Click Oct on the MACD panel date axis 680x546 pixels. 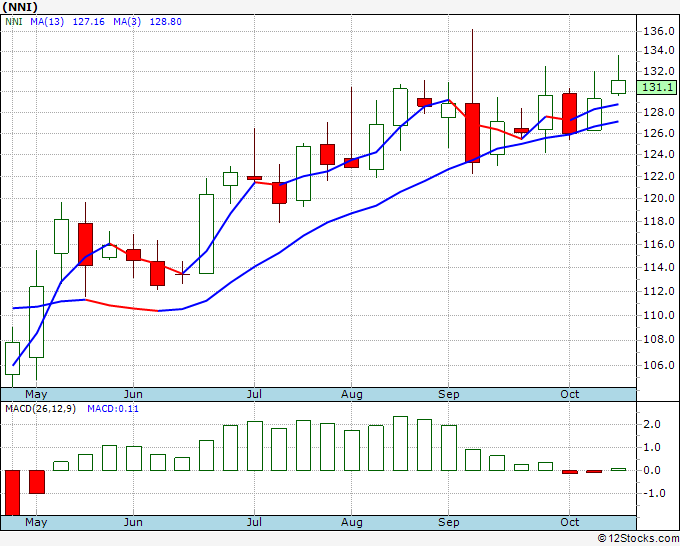coord(569,522)
